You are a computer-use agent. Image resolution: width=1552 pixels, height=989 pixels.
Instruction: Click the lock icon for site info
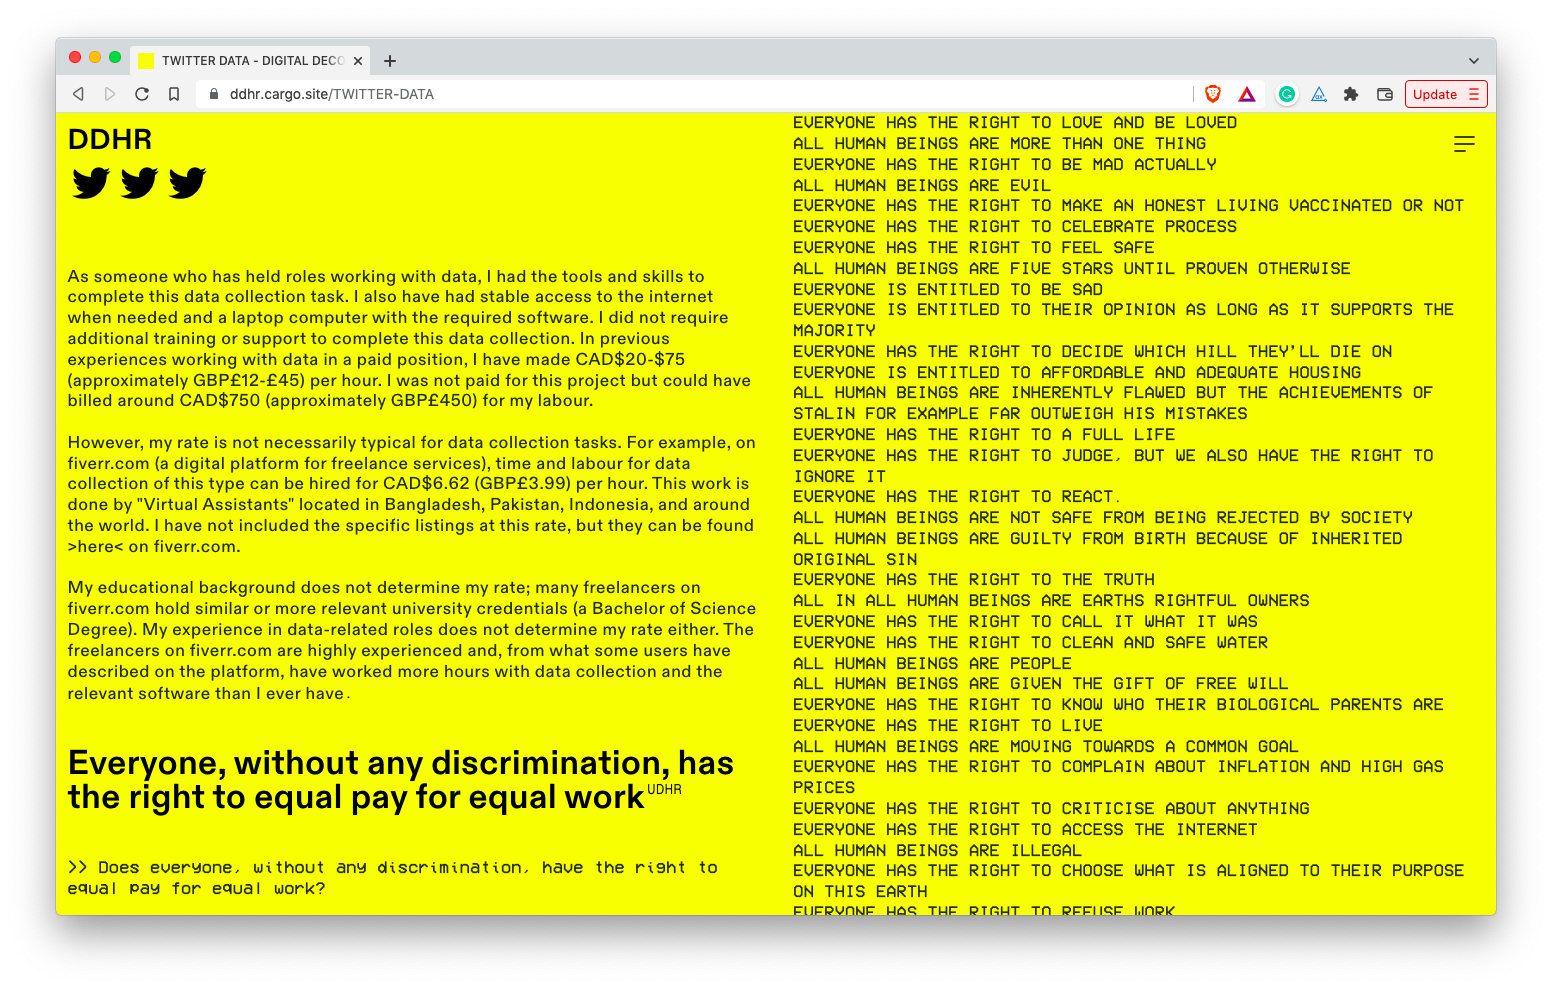pyautogui.click(x=213, y=94)
